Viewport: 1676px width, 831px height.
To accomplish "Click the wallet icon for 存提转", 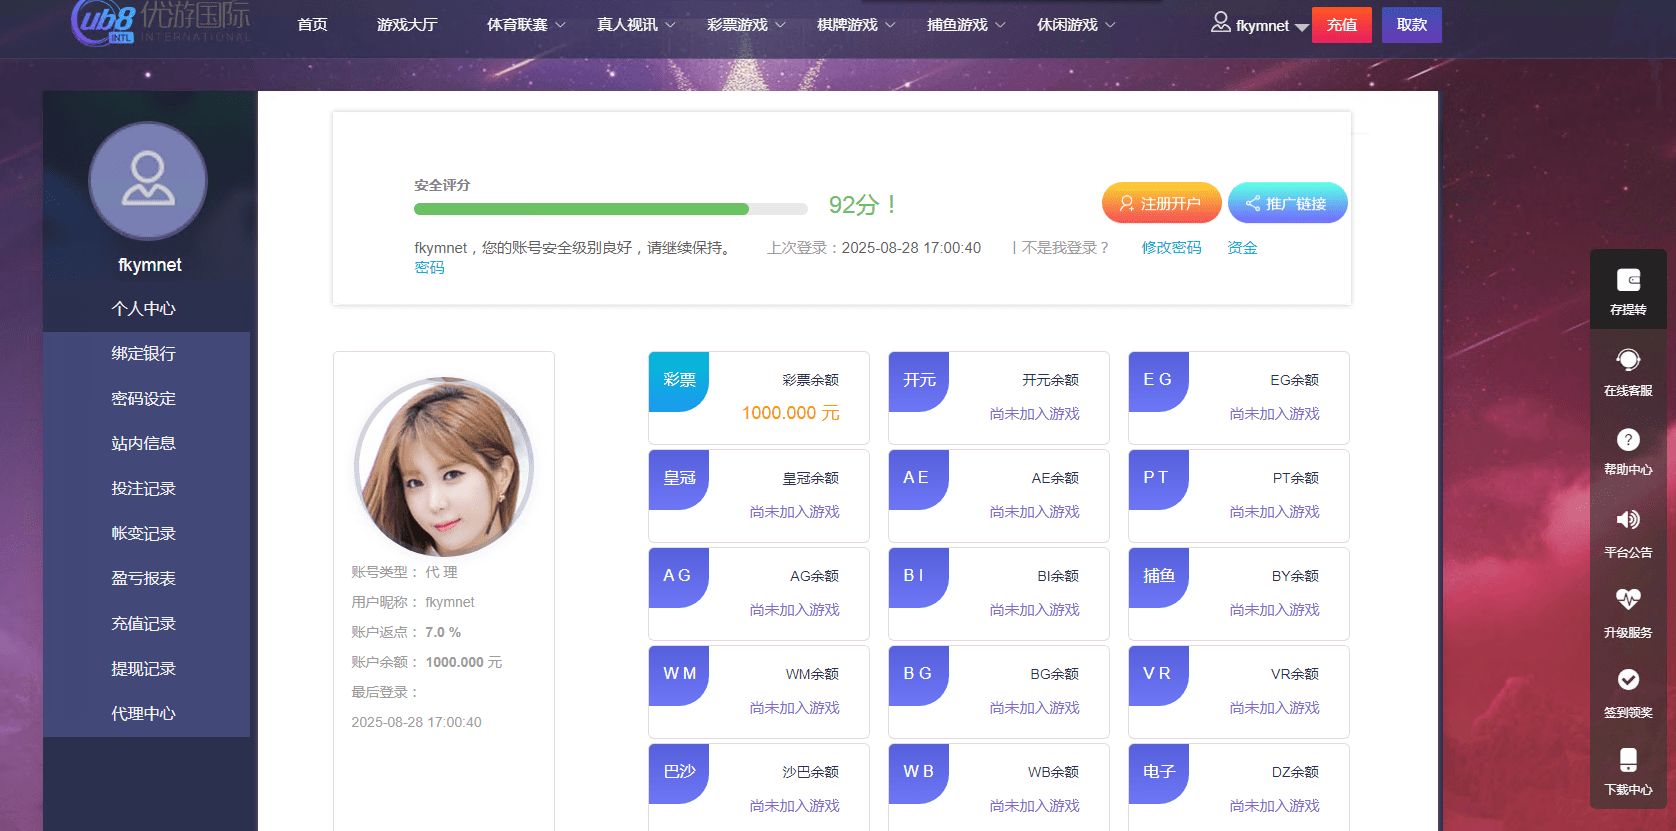I will (x=1628, y=281).
